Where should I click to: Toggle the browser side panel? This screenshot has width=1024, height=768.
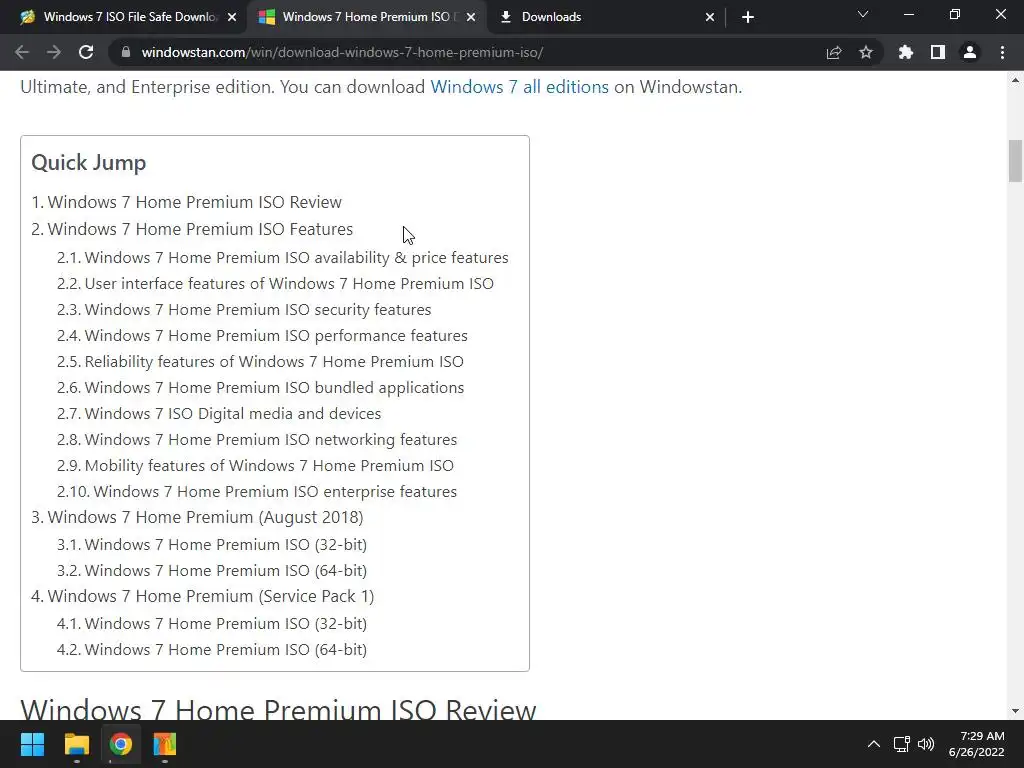click(x=938, y=52)
